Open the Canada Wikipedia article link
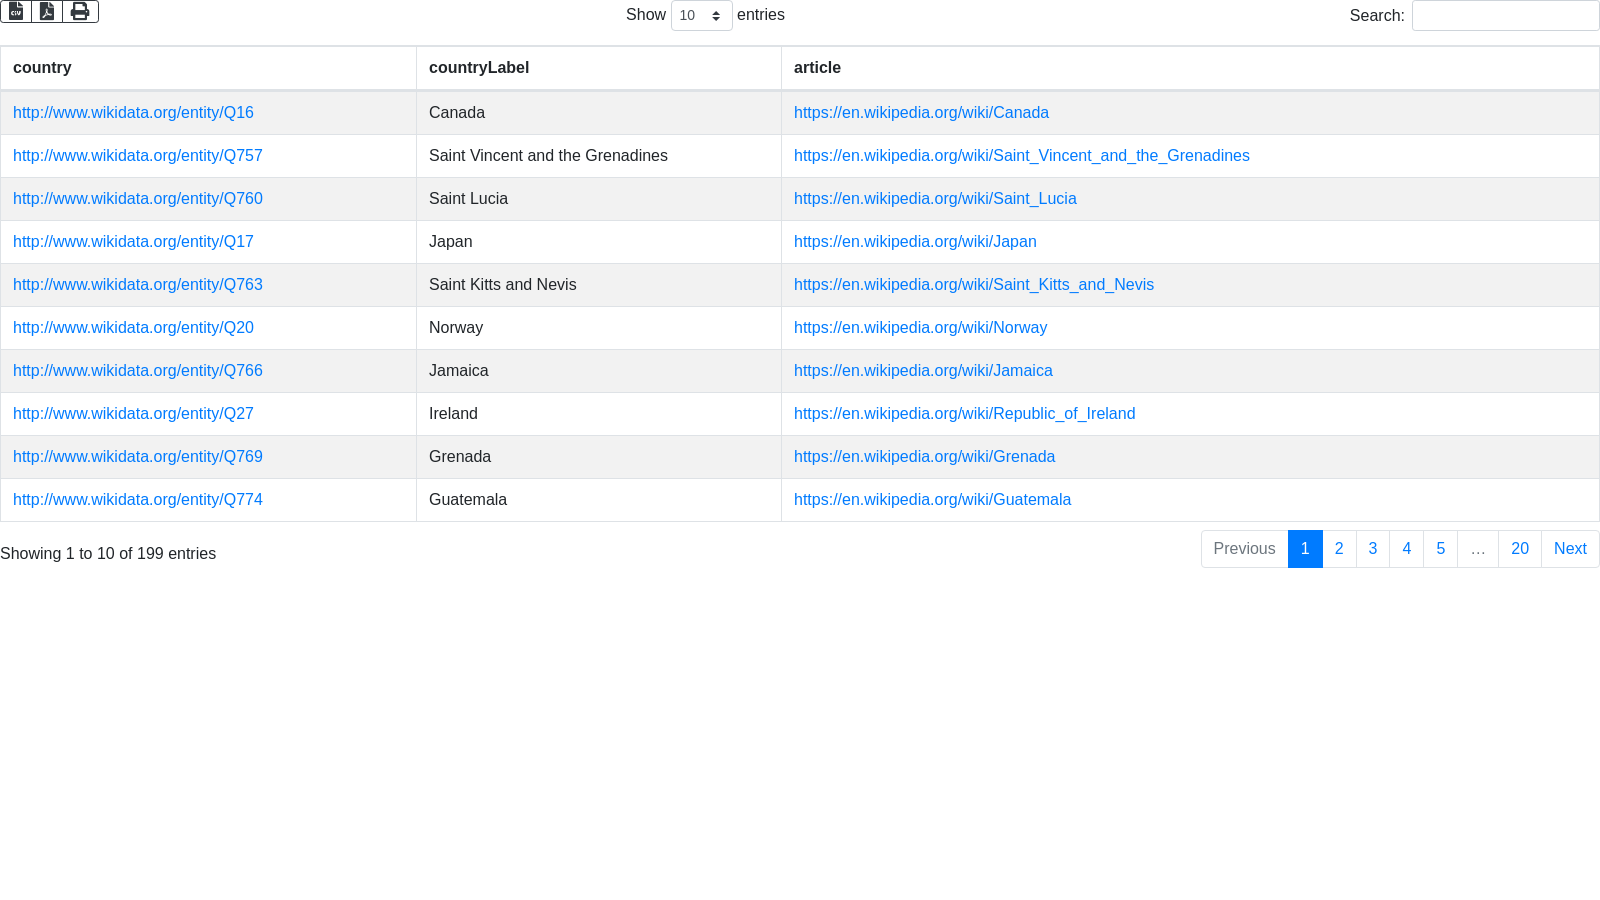 921,113
